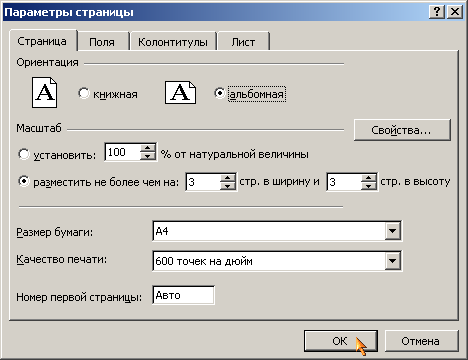The image size is (468, 360).
Task: Click the portrait page orientation icon
Action: coord(44,92)
